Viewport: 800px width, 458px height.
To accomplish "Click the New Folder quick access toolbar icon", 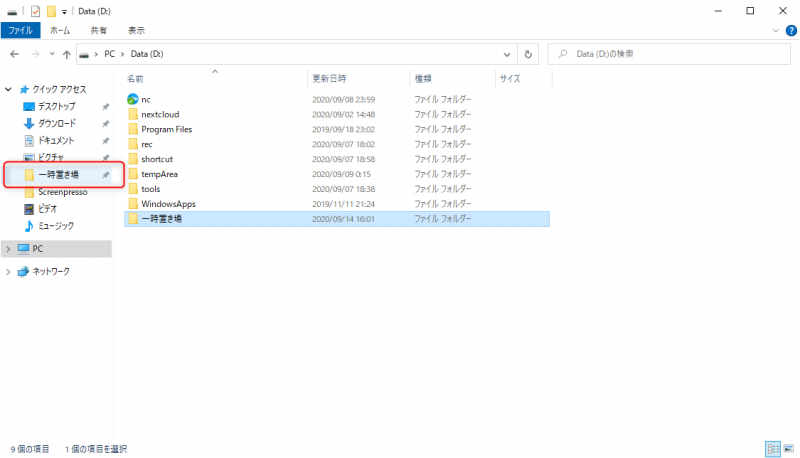I will point(51,11).
